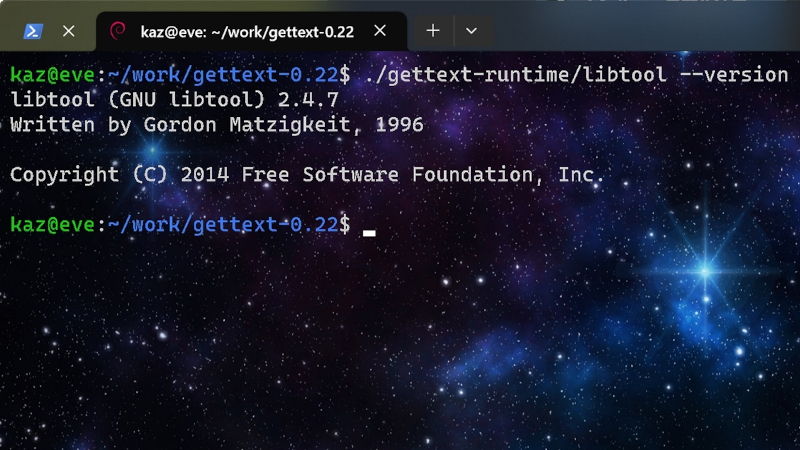Click the --version flag in the command
This screenshot has width=800, height=450.
(734, 75)
